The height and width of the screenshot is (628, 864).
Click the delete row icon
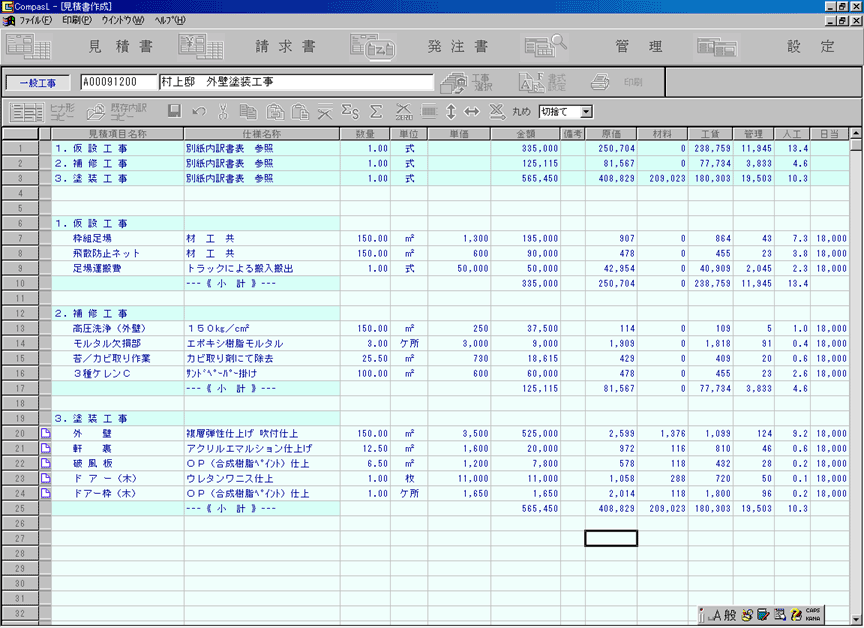point(325,112)
